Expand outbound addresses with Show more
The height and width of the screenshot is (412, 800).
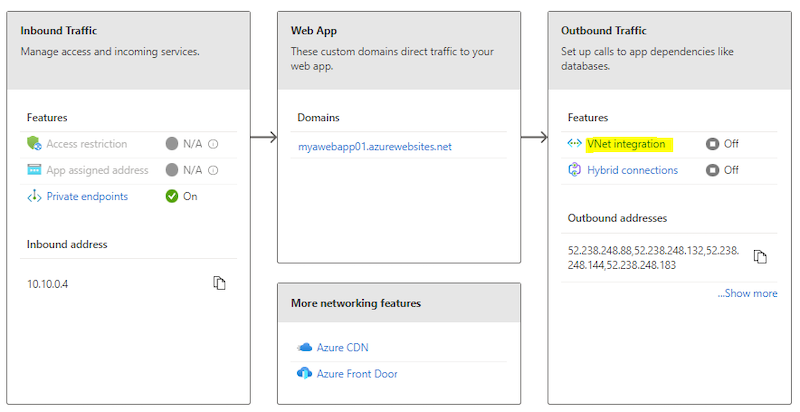[x=747, y=293]
